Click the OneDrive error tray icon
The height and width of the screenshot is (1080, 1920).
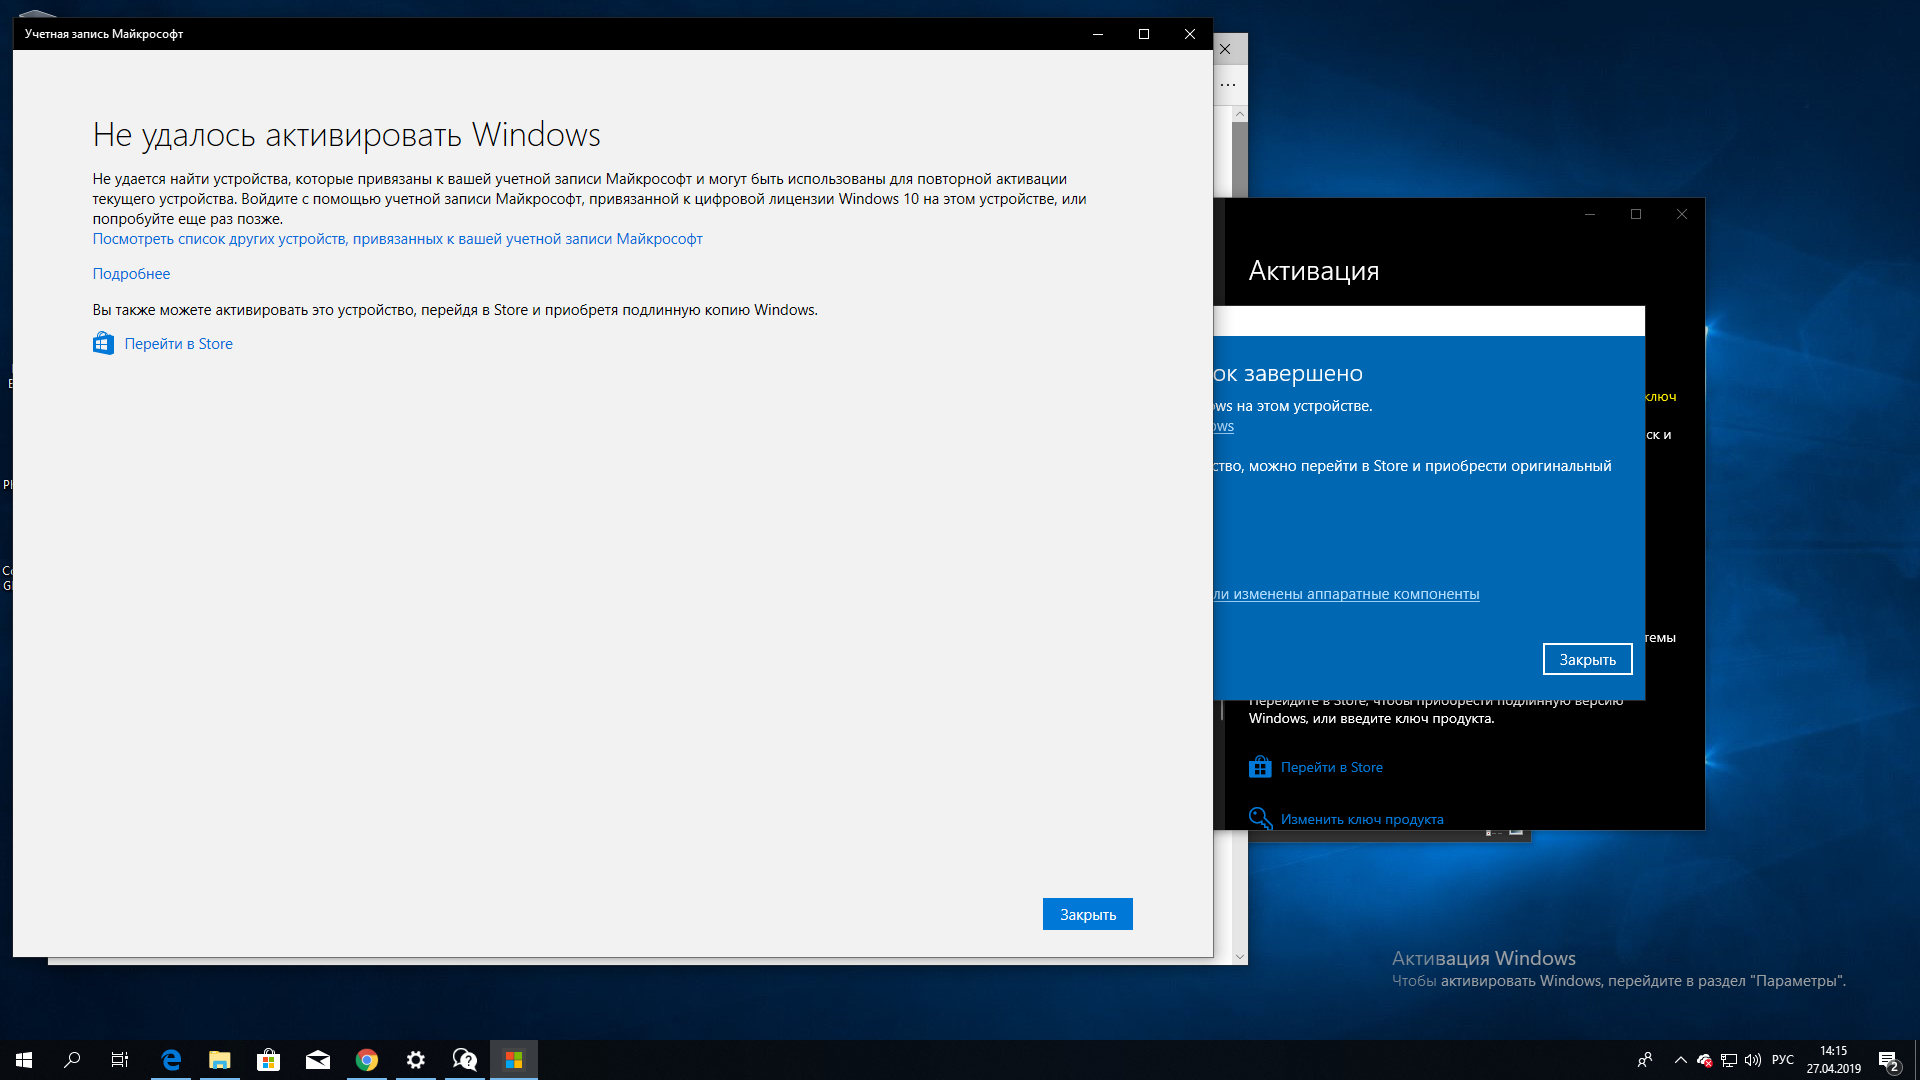click(x=1705, y=1060)
